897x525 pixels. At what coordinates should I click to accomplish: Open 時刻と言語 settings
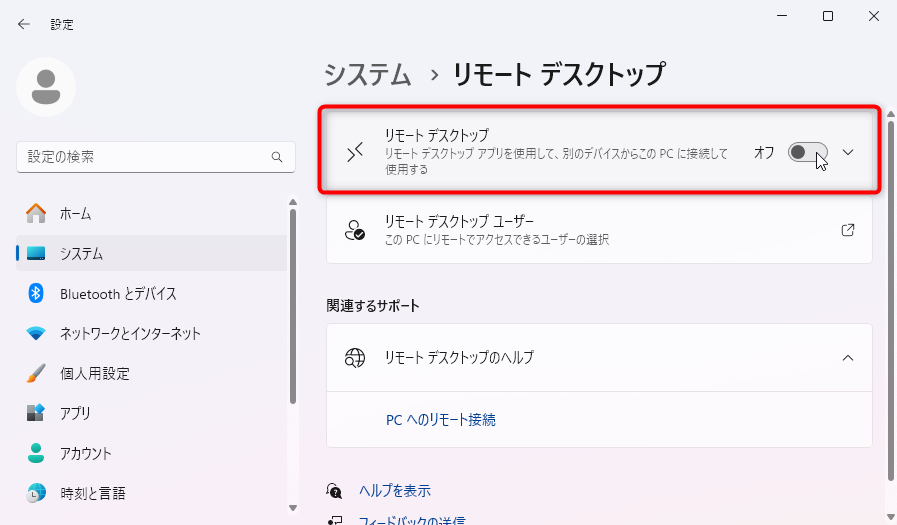click(x=152, y=493)
